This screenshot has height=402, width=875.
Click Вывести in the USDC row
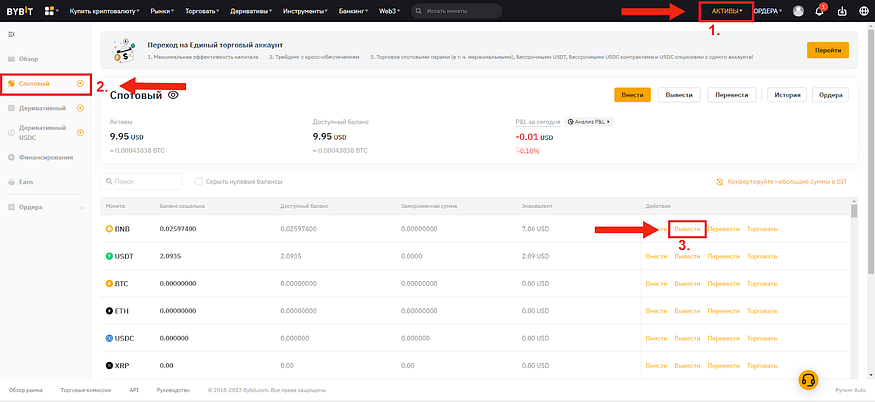click(x=687, y=338)
